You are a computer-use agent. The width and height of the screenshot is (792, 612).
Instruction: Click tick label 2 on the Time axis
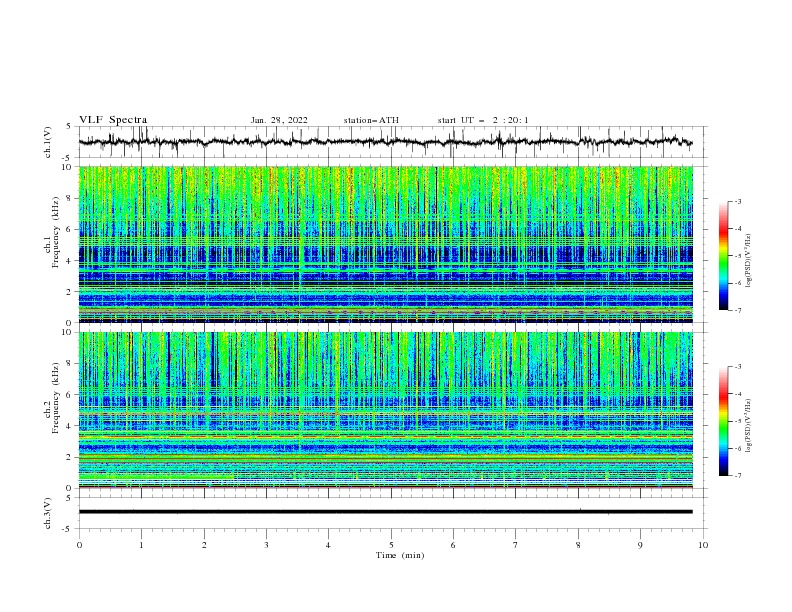(x=204, y=545)
